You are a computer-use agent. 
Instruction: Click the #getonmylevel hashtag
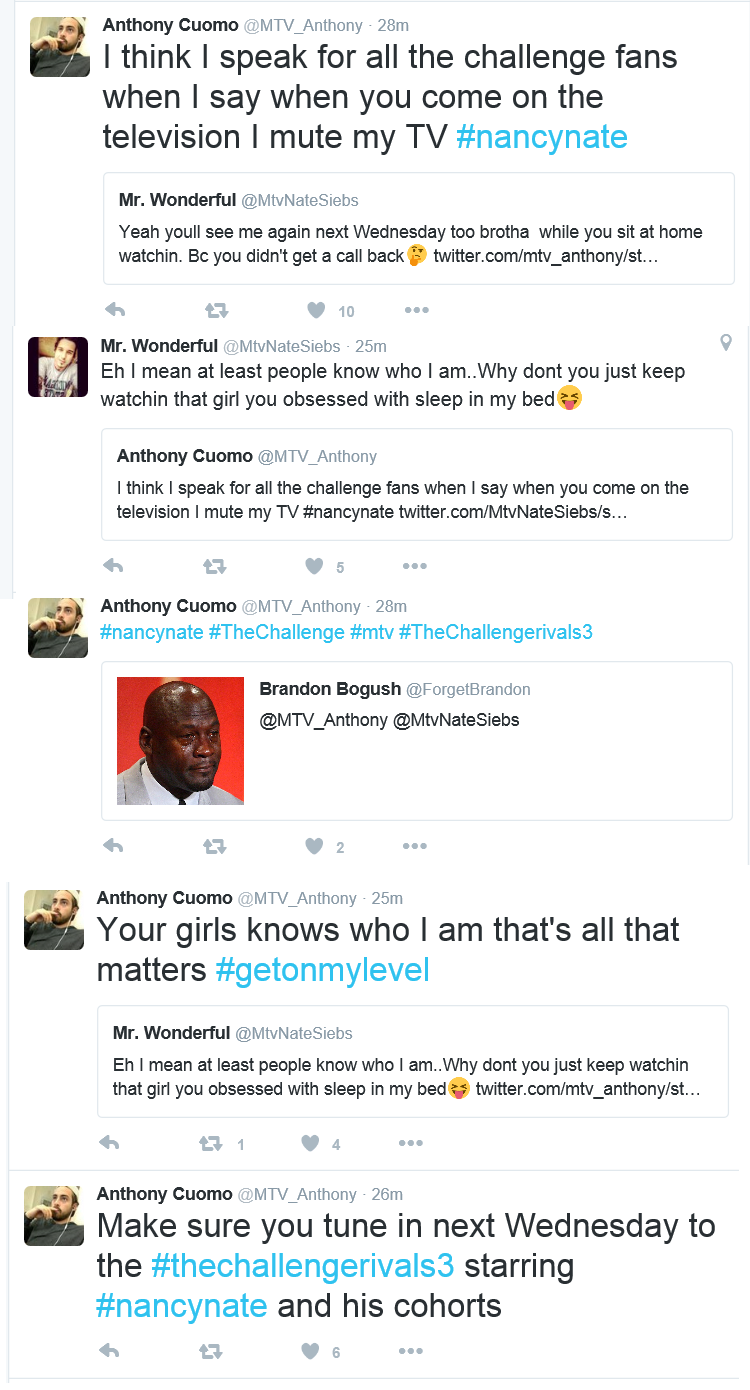pos(322,970)
